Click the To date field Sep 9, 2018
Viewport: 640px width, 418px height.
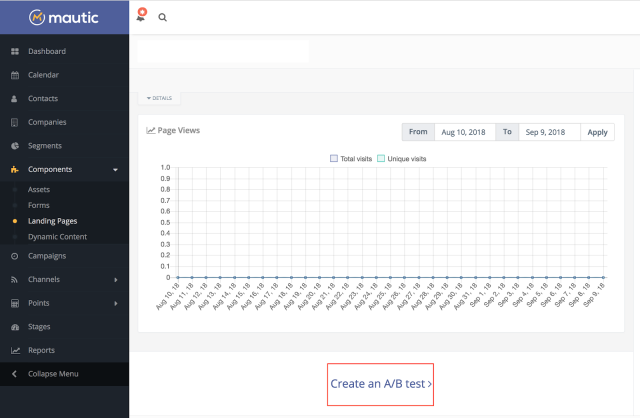549,132
